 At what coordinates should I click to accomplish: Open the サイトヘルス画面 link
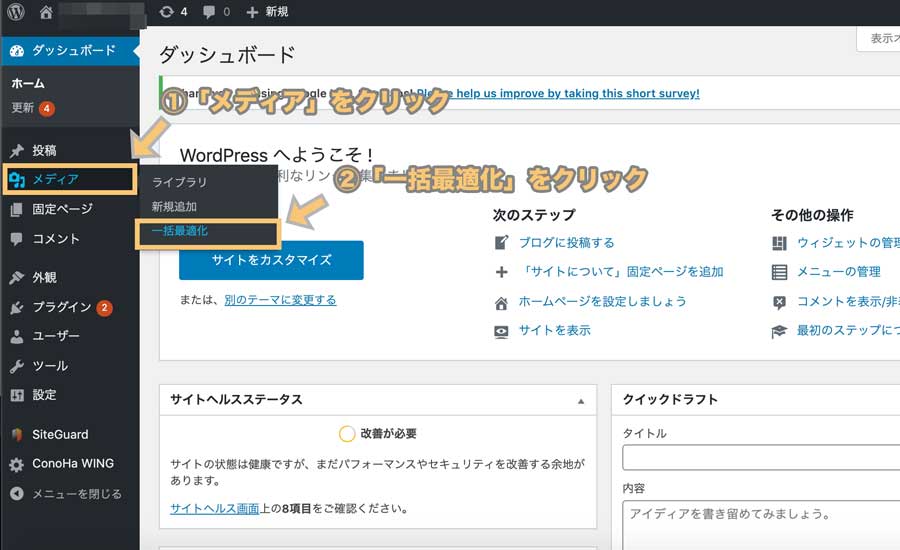215,508
